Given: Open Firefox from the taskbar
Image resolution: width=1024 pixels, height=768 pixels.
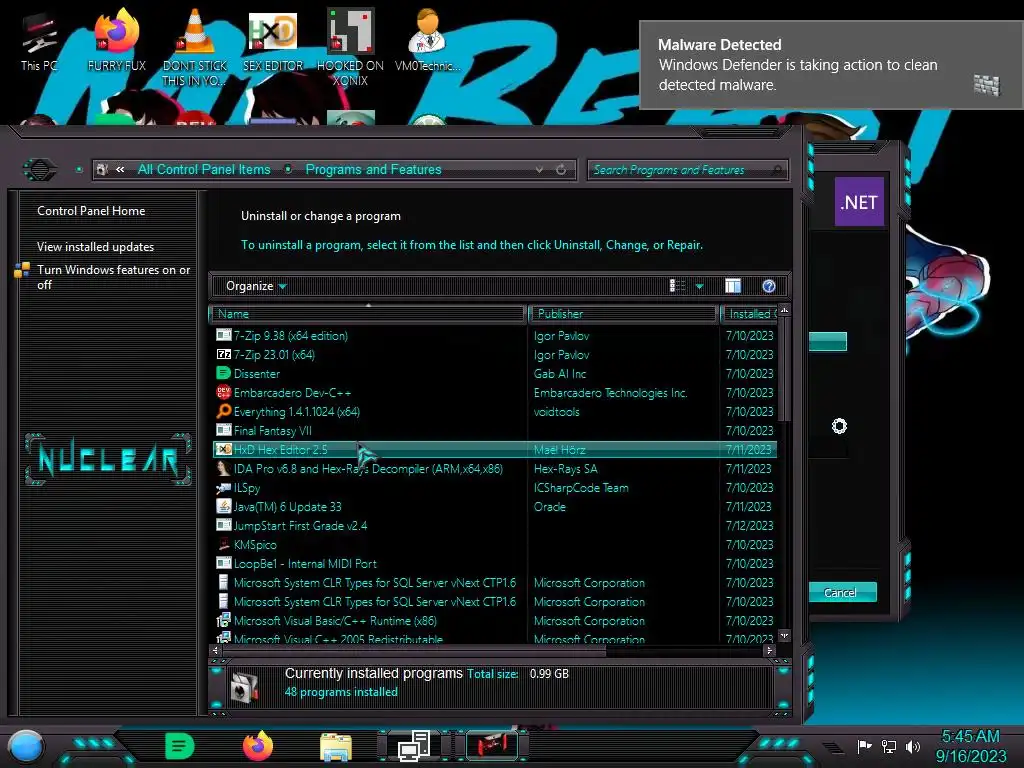Looking at the screenshot, I should point(257,746).
